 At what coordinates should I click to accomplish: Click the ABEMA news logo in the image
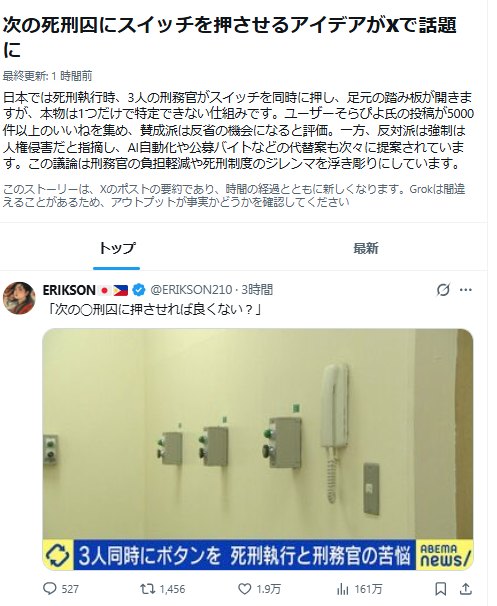point(444,555)
